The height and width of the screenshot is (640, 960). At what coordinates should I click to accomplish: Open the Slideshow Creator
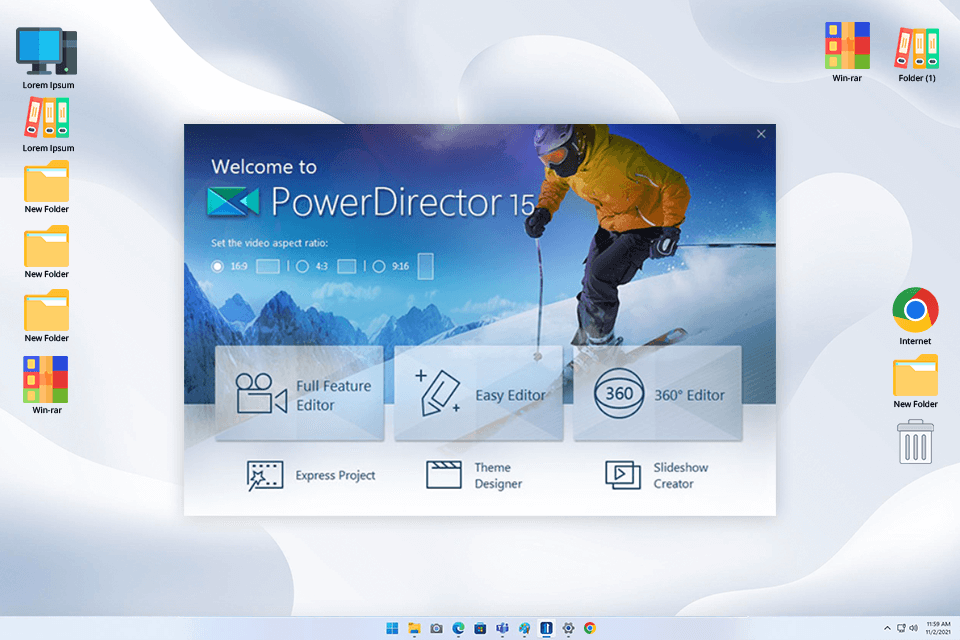click(x=657, y=475)
